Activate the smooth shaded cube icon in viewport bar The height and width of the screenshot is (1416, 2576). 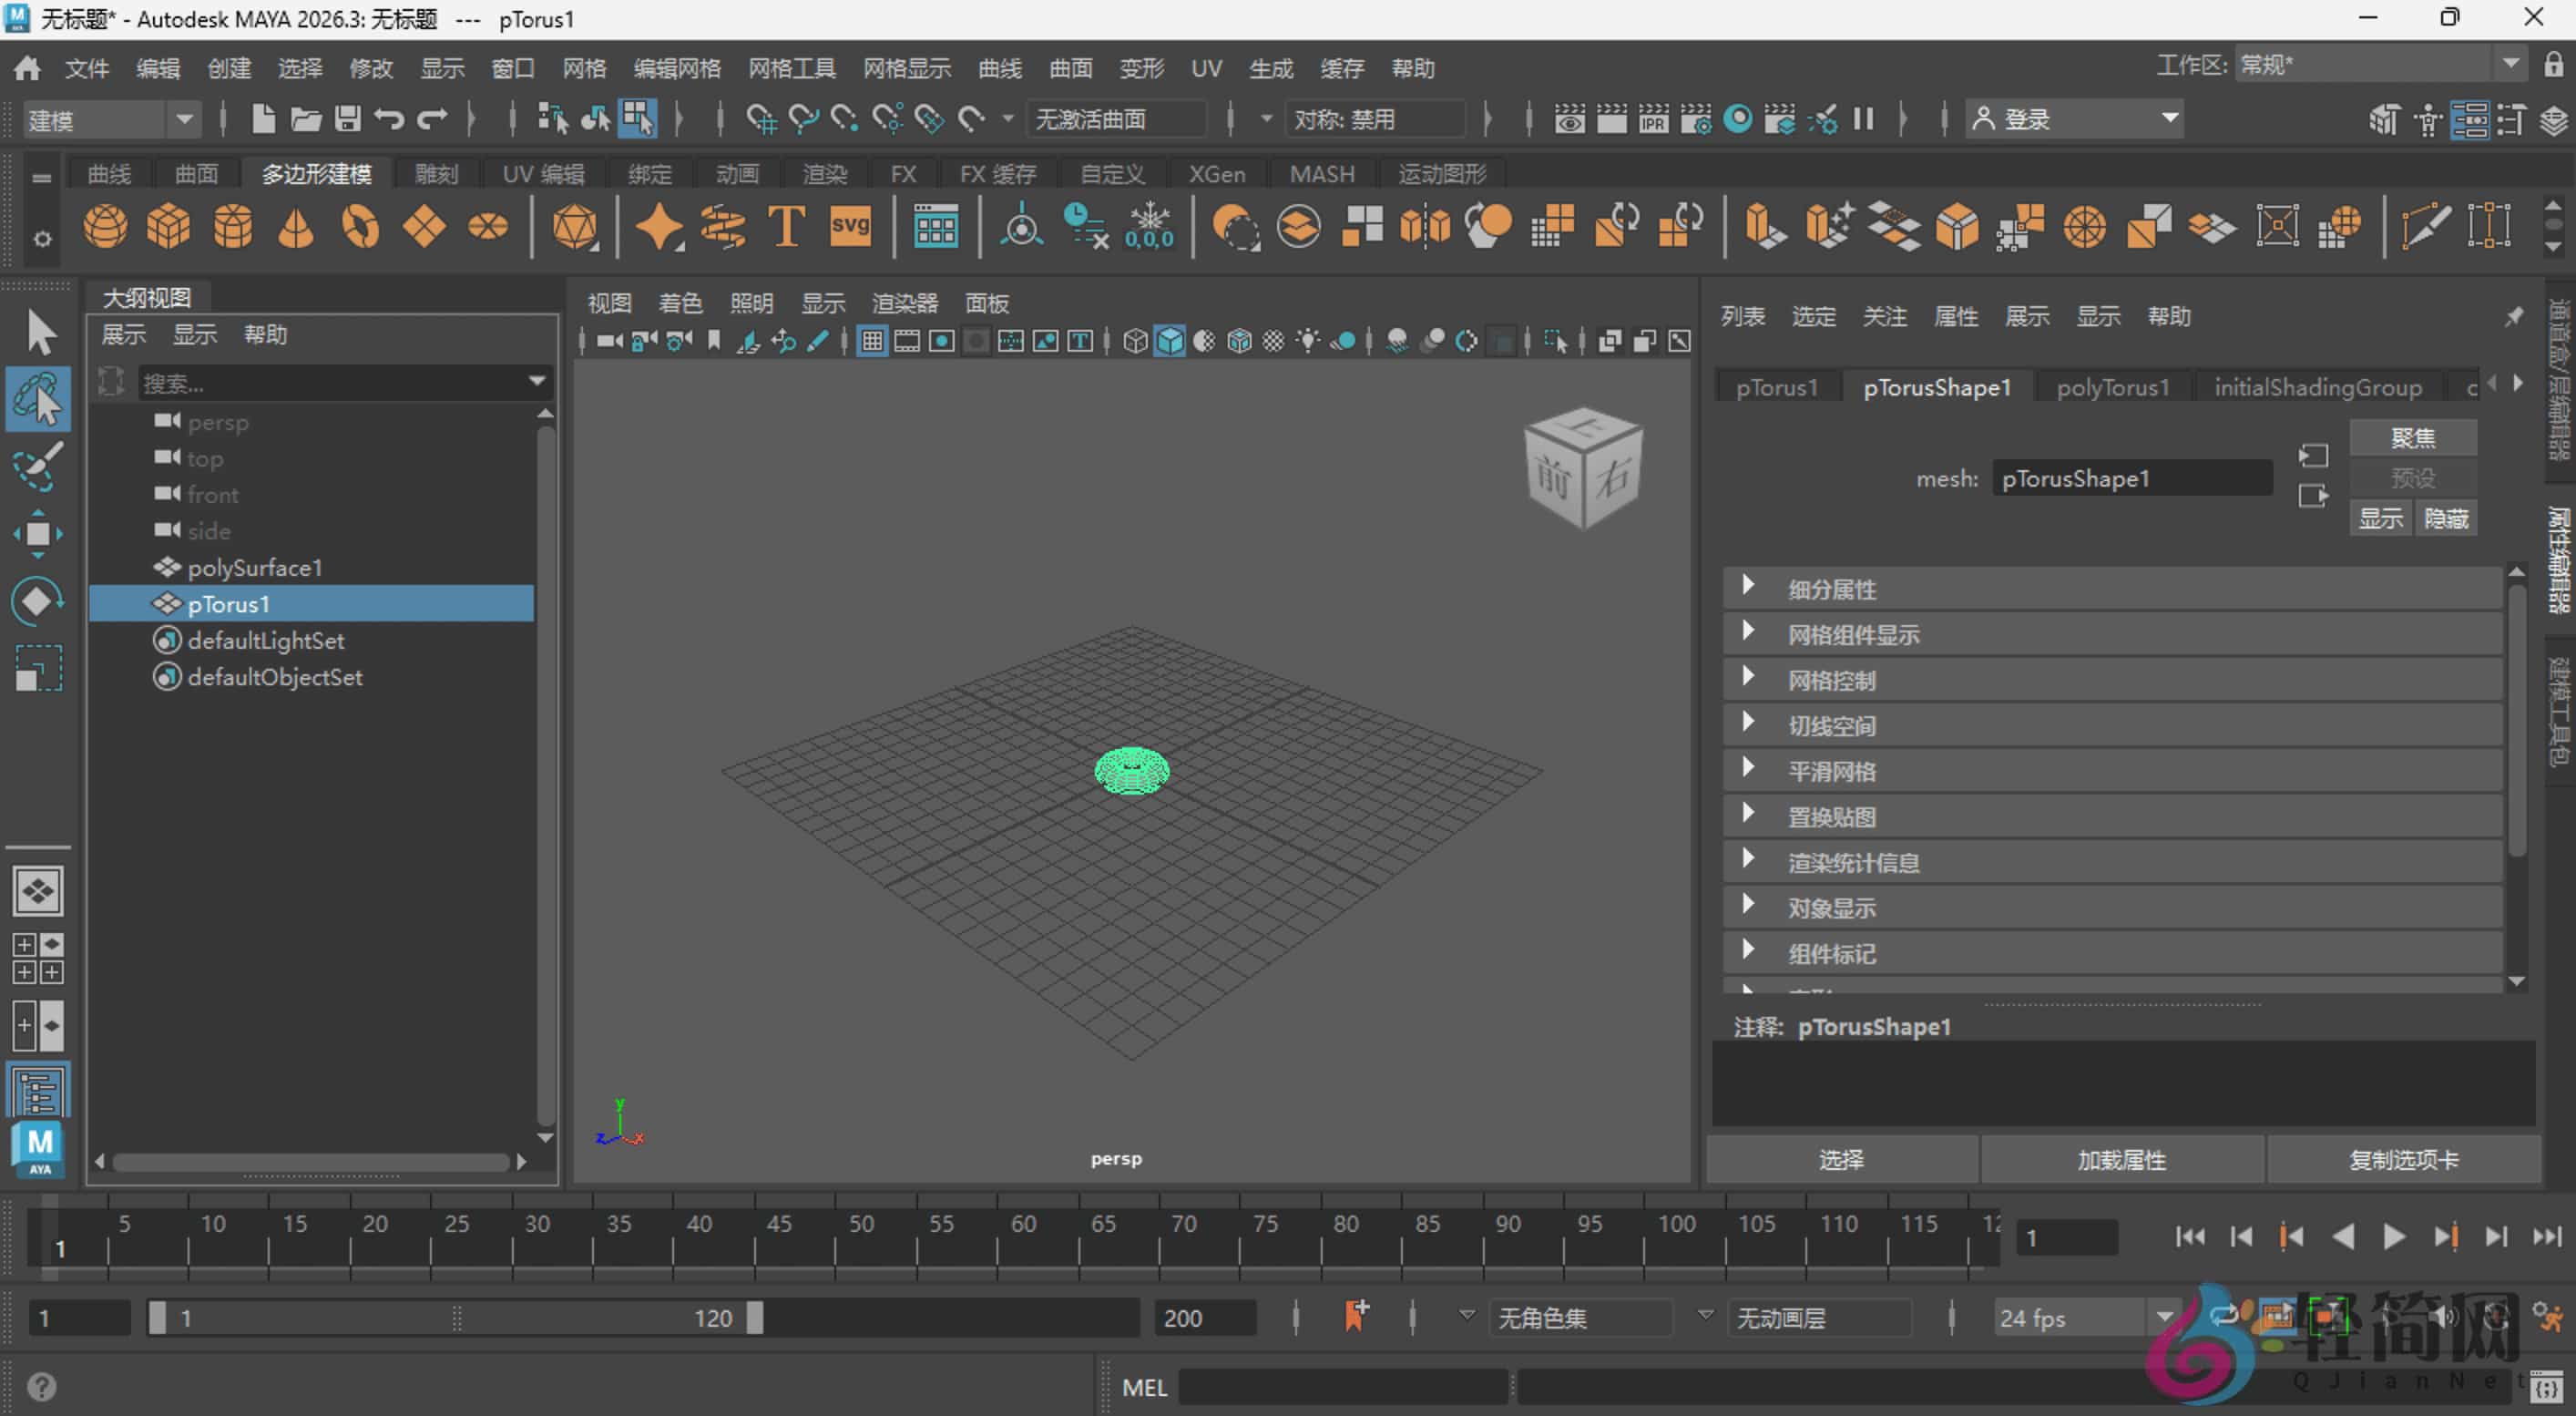pyautogui.click(x=1169, y=340)
